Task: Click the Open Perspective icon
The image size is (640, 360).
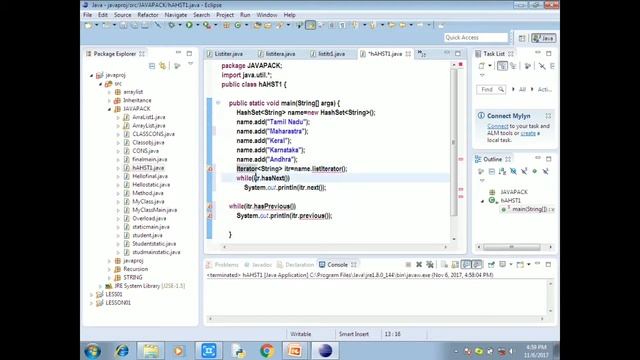Action: 522,38
